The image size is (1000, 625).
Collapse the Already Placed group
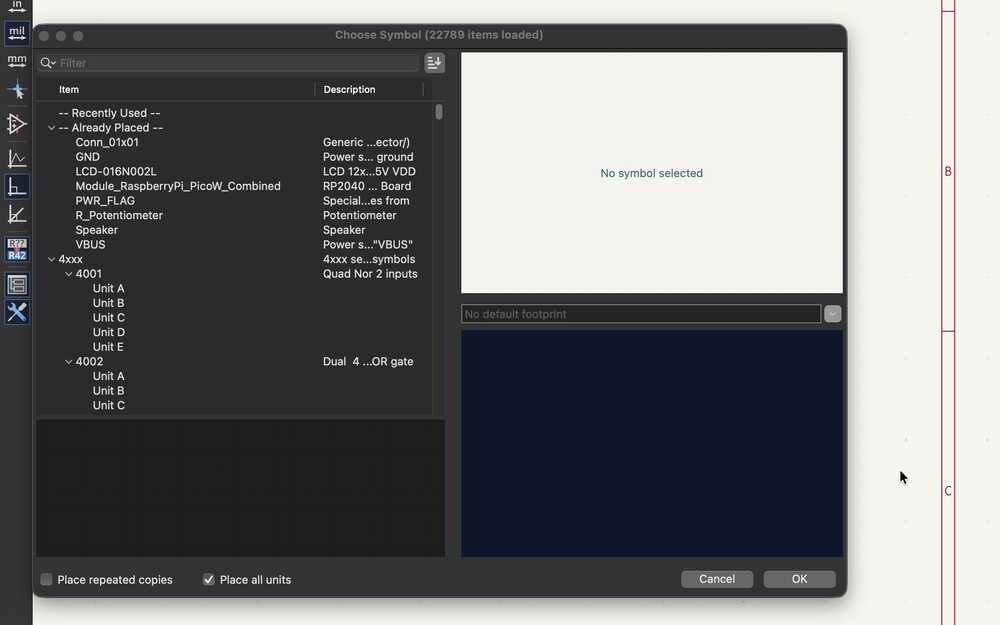51,127
